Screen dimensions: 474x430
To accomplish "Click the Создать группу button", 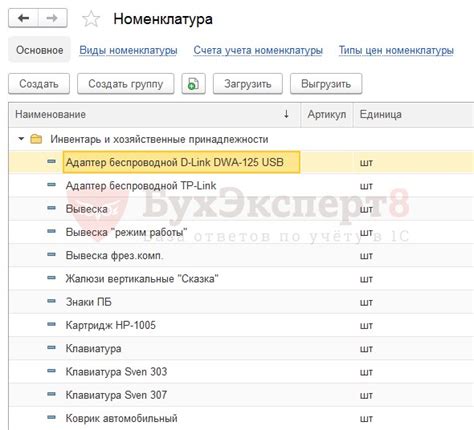I will coord(126,84).
